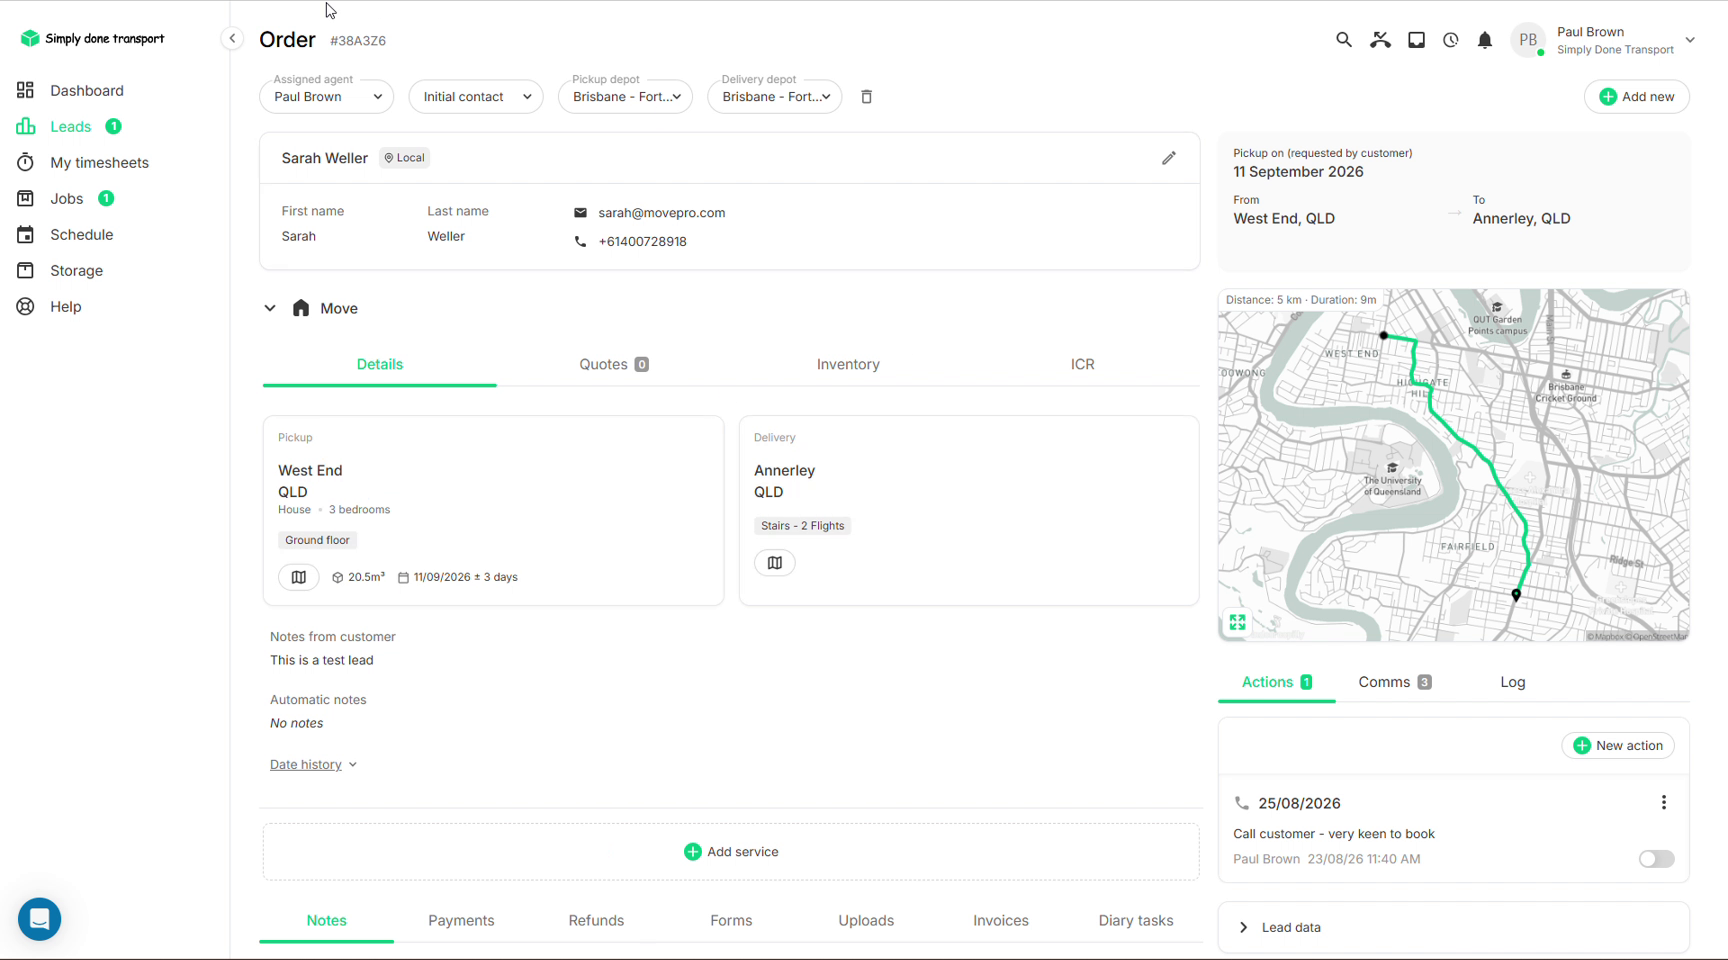Click the phone number +61400728918
This screenshot has height=960, width=1728.
pyautogui.click(x=642, y=242)
